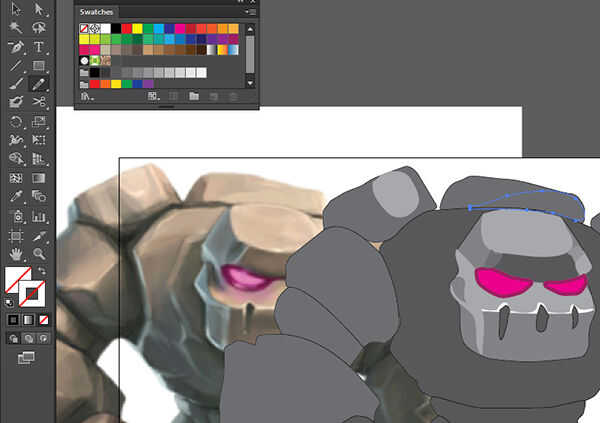Set paint mode to None
600x423 pixels.
tap(44, 320)
